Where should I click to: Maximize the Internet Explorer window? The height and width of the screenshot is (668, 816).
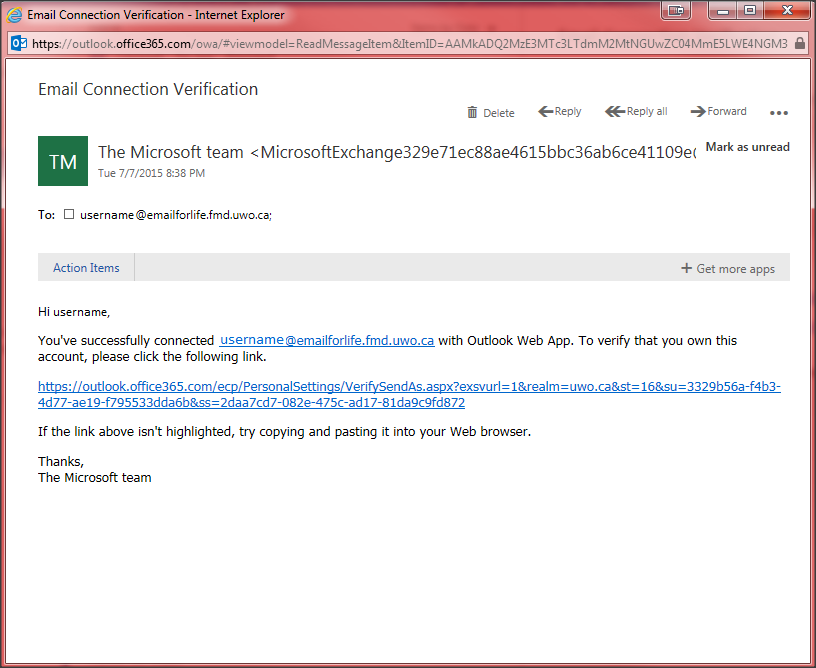(749, 11)
